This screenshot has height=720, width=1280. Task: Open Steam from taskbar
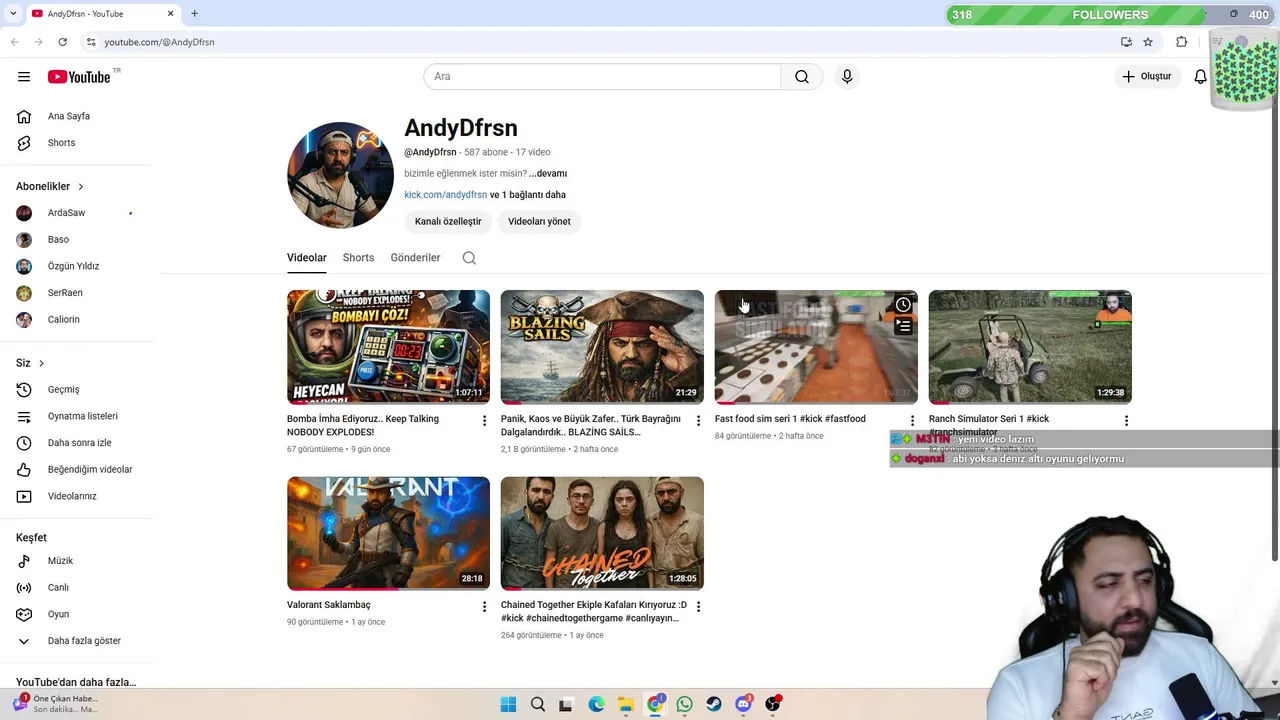click(x=714, y=704)
